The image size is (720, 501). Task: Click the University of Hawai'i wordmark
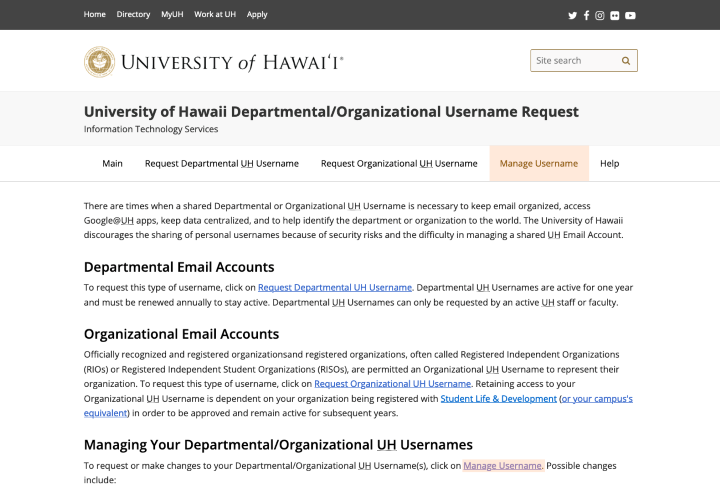click(232, 62)
